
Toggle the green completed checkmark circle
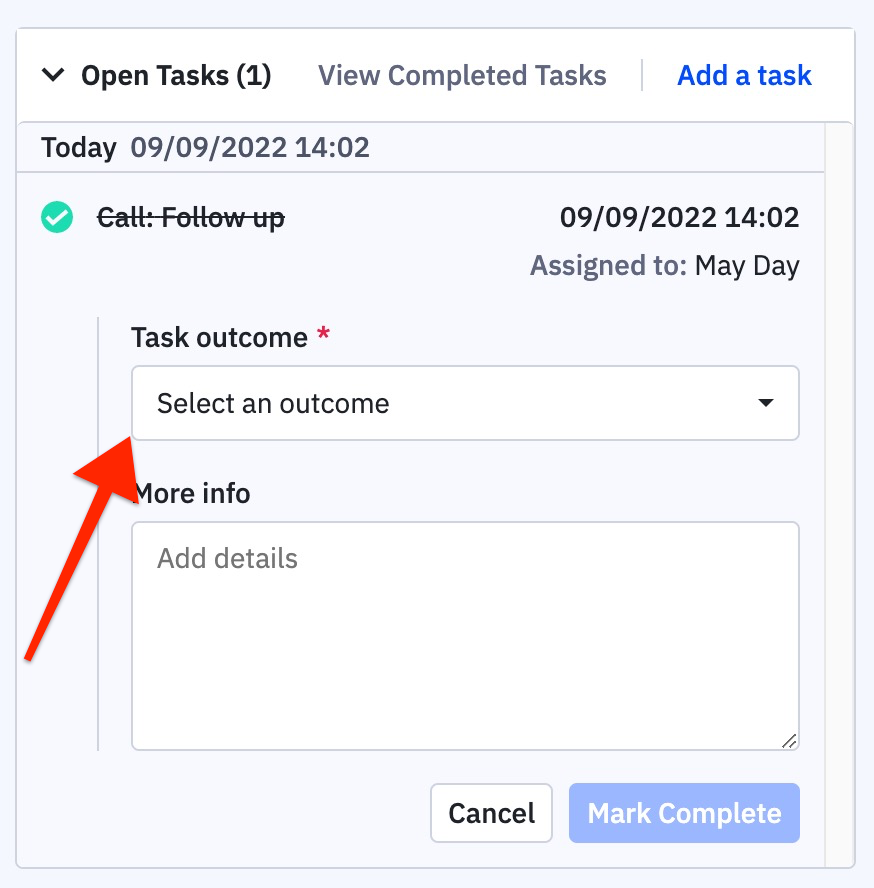(x=57, y=217)
